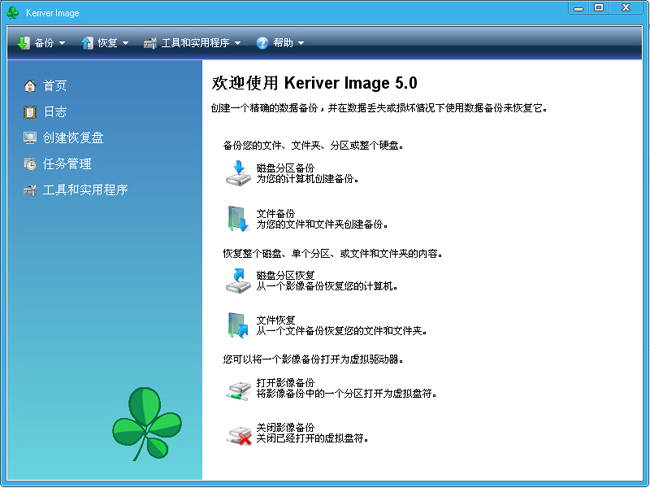
Task: Open the 备份 menu in toolbar
Action: [x=41, y=42]
